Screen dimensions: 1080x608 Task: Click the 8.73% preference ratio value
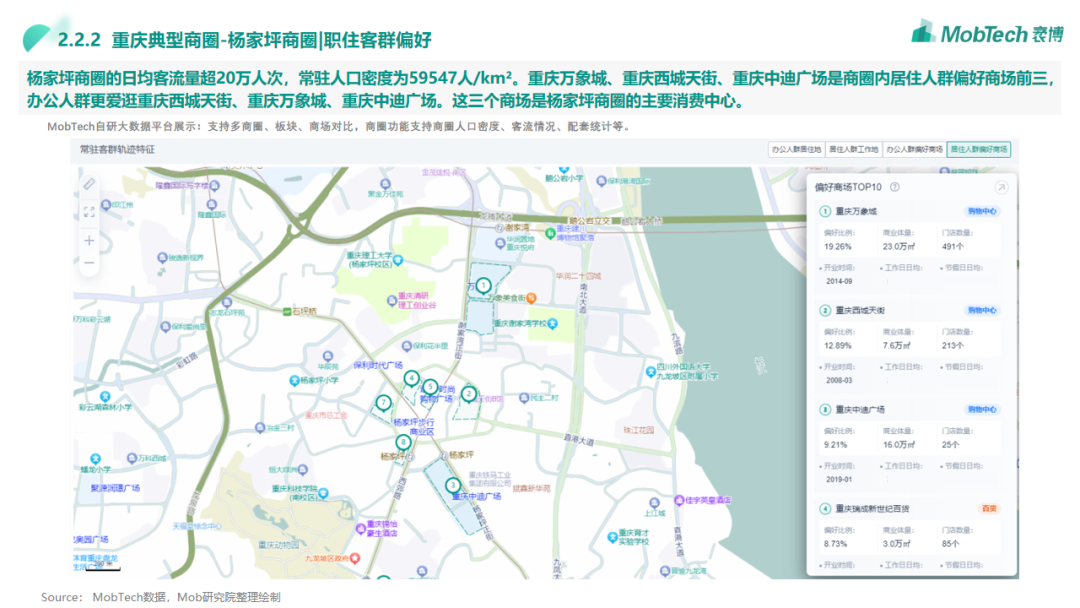[x=835, y=544]
